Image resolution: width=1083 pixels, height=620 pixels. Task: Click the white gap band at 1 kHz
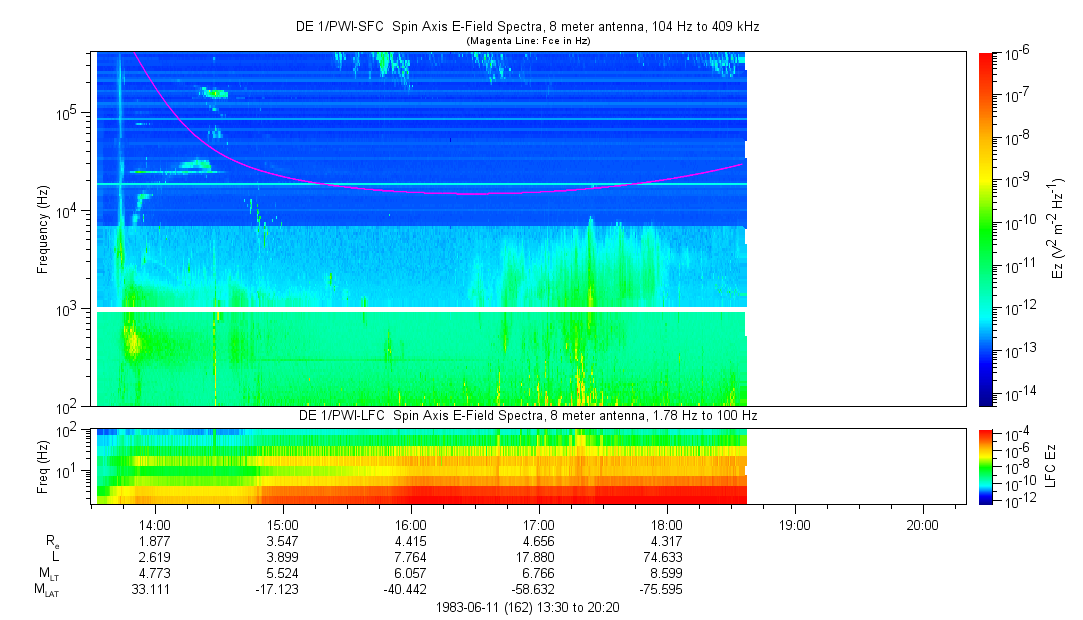click(420, 310)
